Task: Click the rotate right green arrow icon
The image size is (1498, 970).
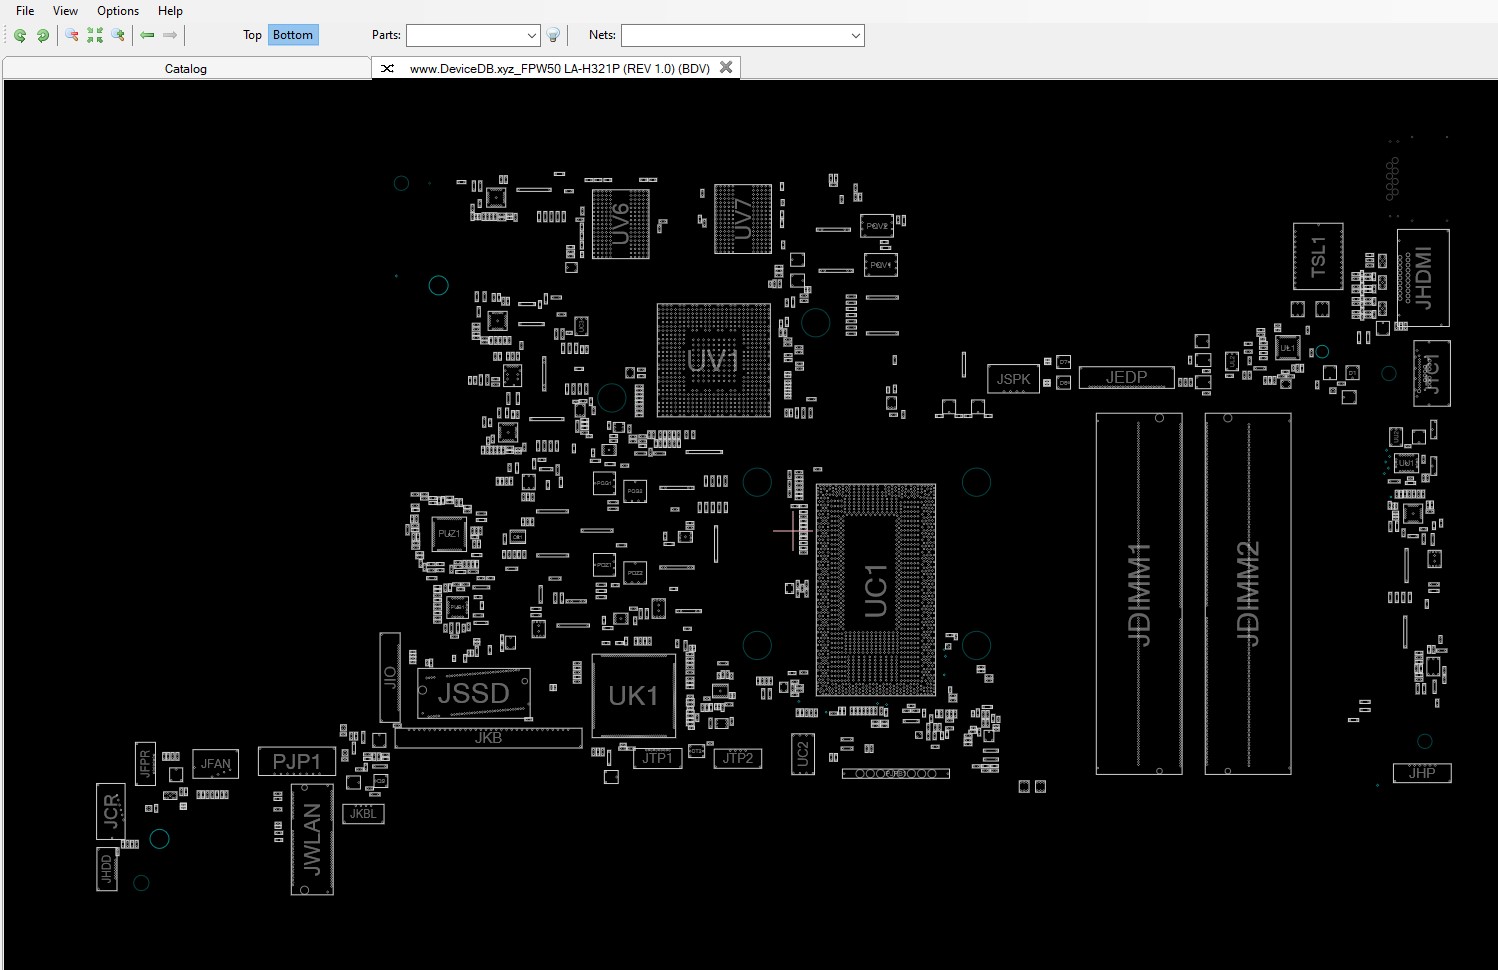Action: (43, 35)
